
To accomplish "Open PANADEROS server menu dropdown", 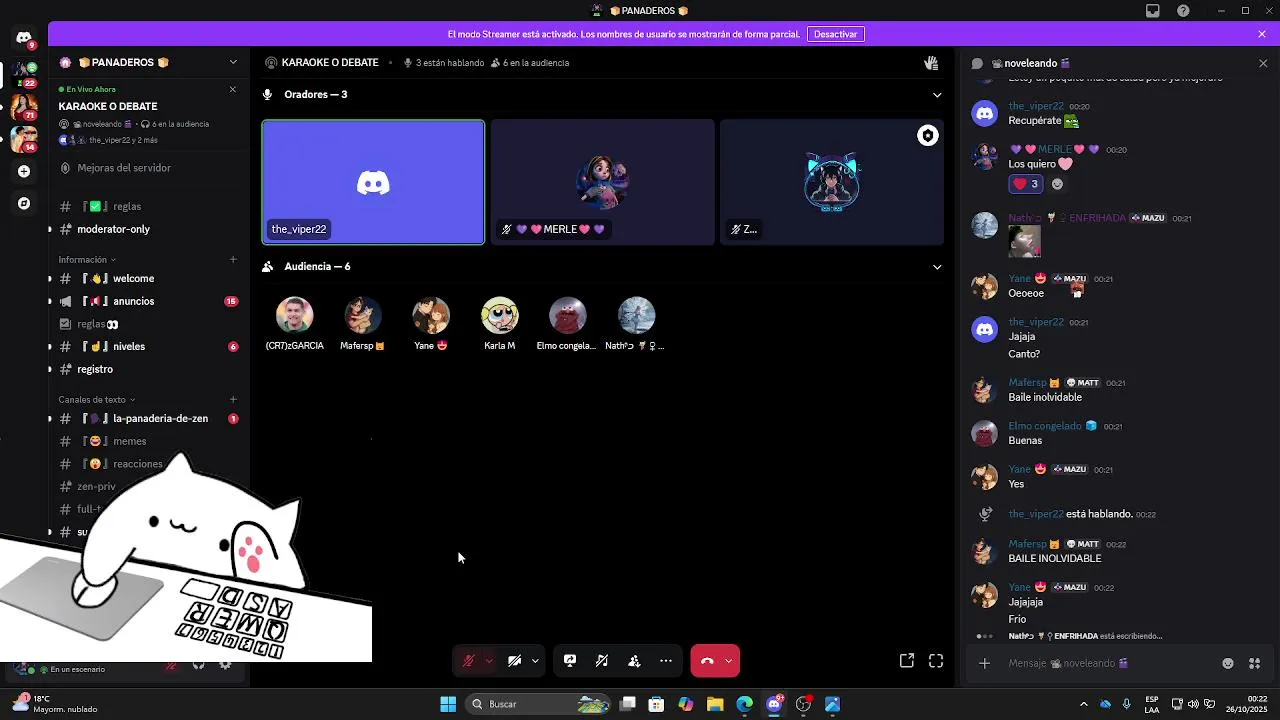I will click(233, 62).
